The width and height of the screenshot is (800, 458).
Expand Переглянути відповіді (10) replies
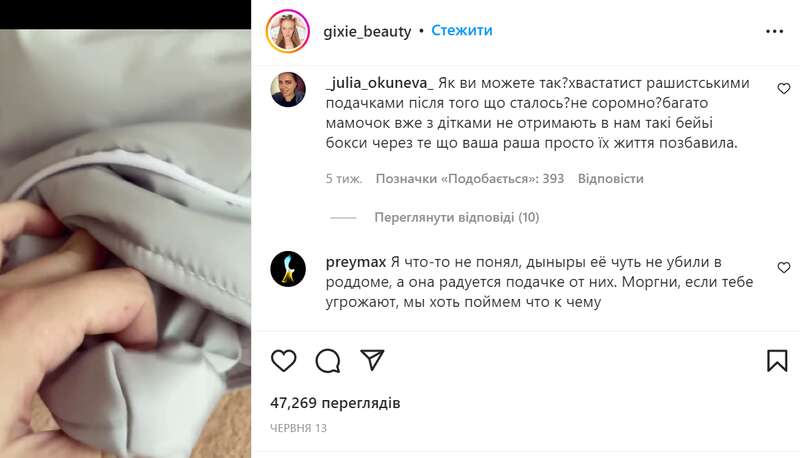pos(457,217)
